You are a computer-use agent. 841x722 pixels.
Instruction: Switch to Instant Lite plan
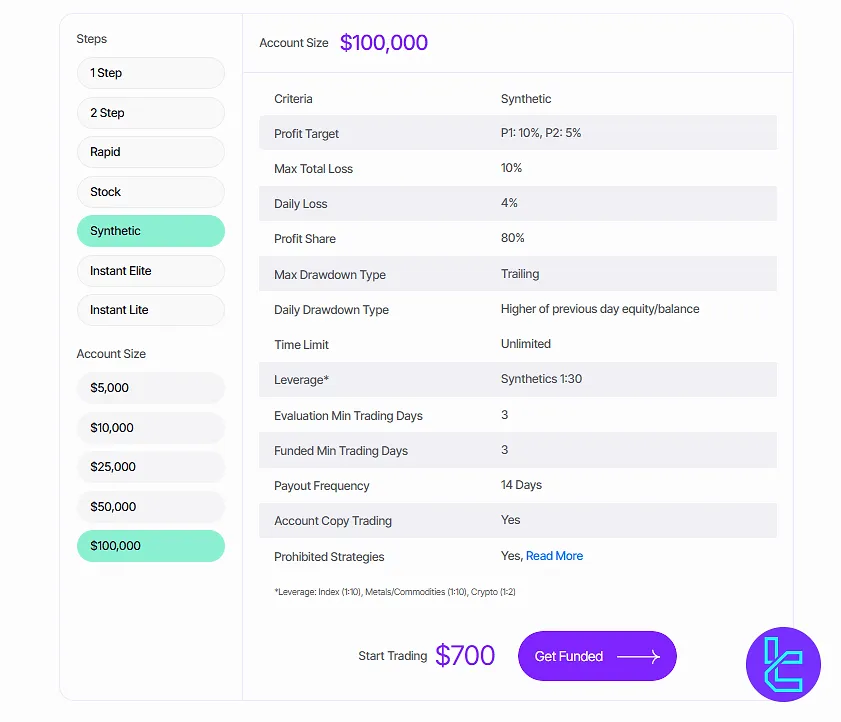(x=150, y=310)
